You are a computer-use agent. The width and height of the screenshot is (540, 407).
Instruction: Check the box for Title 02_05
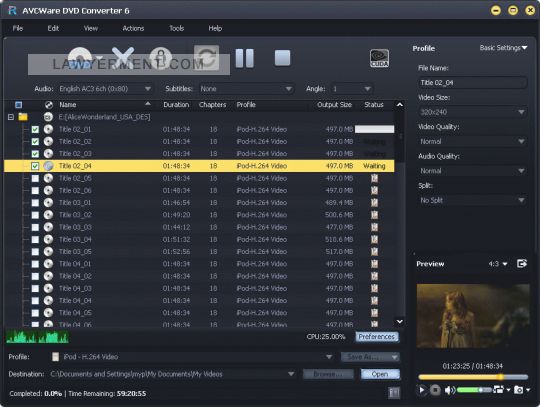(35, 178)
